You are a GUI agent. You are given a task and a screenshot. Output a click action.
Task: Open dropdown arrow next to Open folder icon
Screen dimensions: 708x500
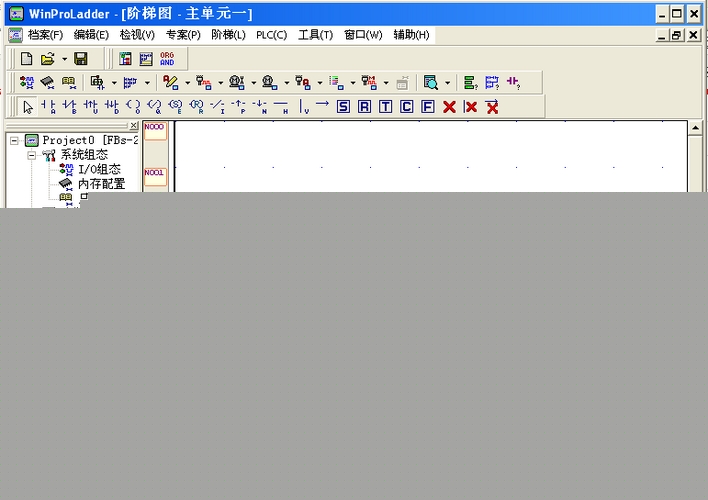[x=64, y=60]
